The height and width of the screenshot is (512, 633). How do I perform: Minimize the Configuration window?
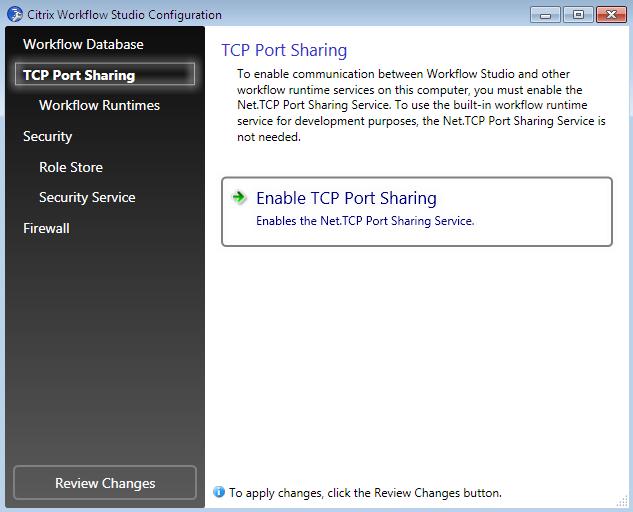click(545, 15)
